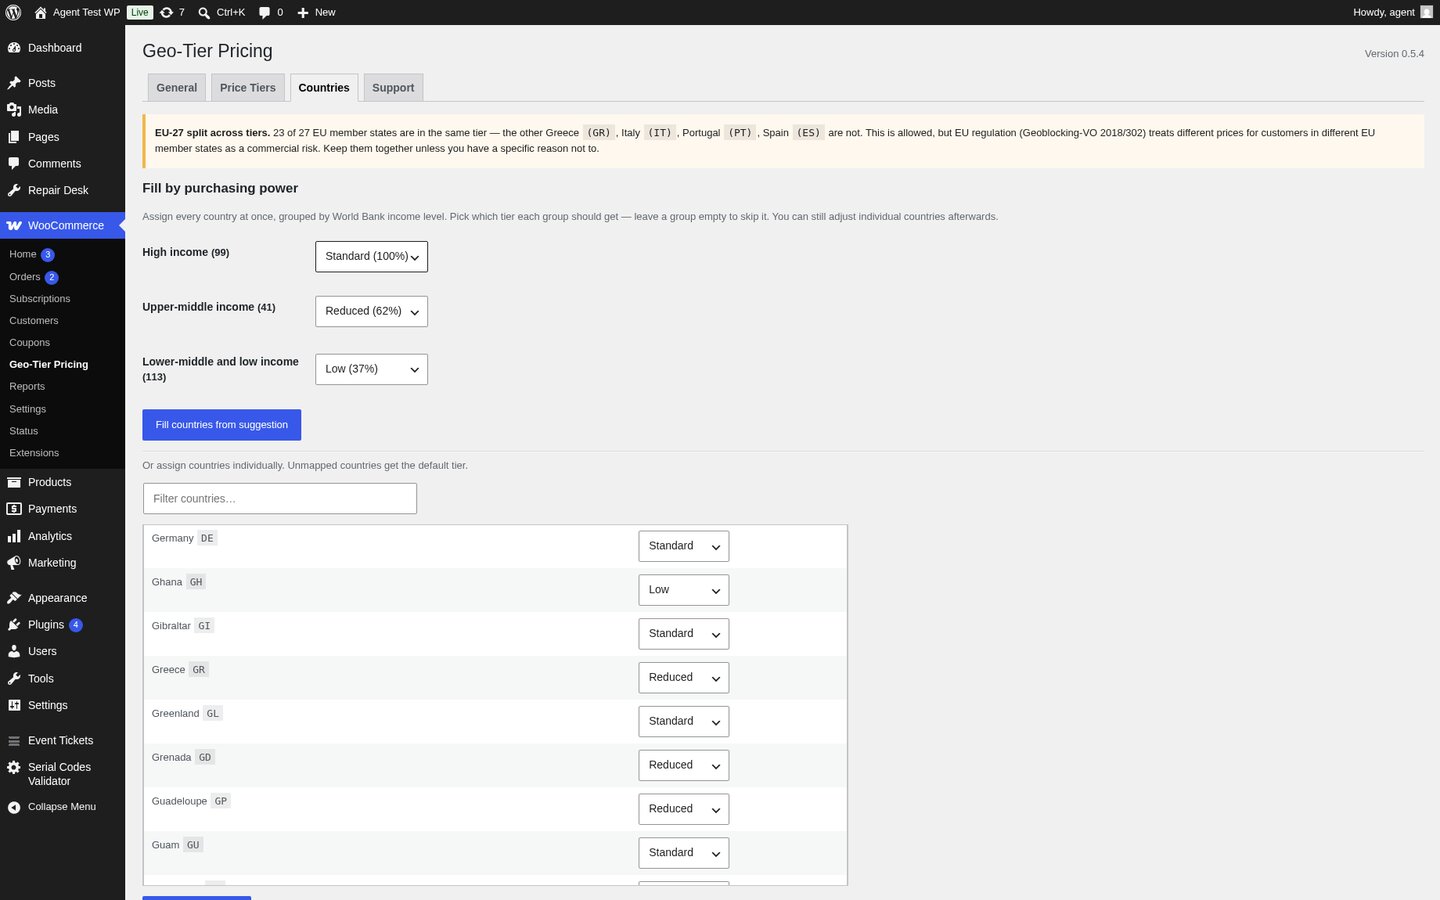The image size is (1440, 900).
Task: Switch to the Support tab
Action: [x=393, y=88]
